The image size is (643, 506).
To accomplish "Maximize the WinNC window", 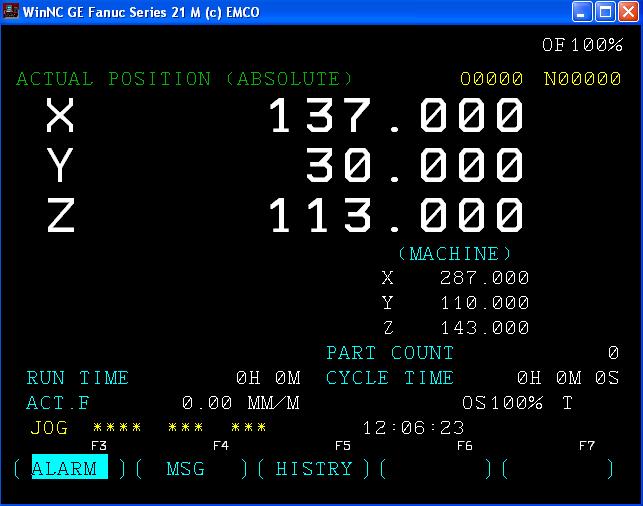I will 605,11.
